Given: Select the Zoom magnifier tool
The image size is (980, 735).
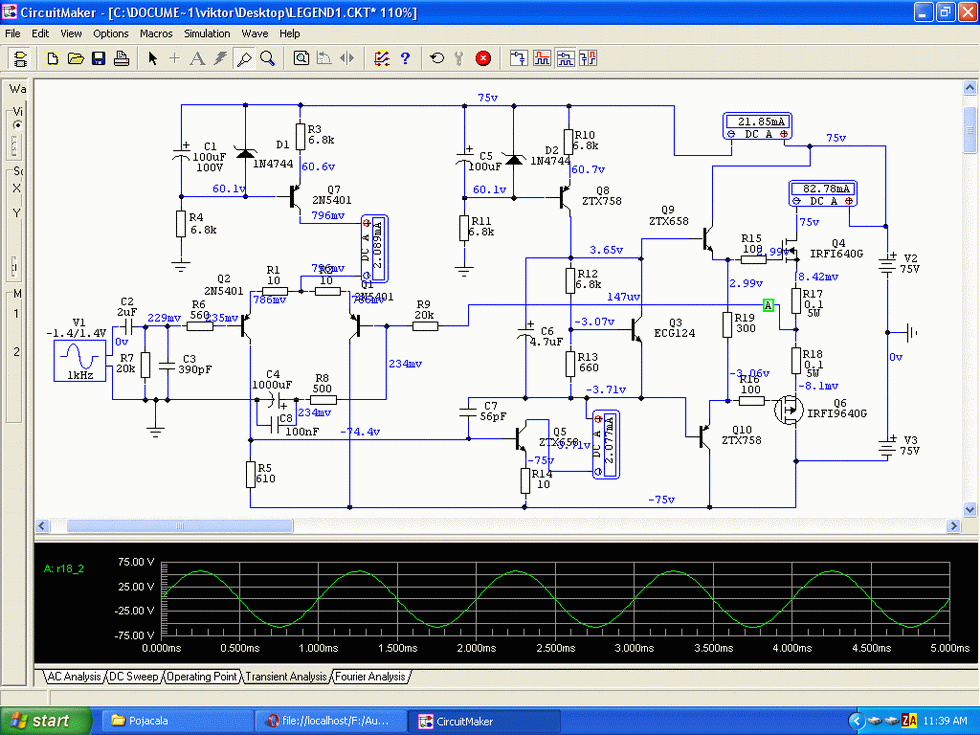Looking at the screenshot, I should (268, 59).
